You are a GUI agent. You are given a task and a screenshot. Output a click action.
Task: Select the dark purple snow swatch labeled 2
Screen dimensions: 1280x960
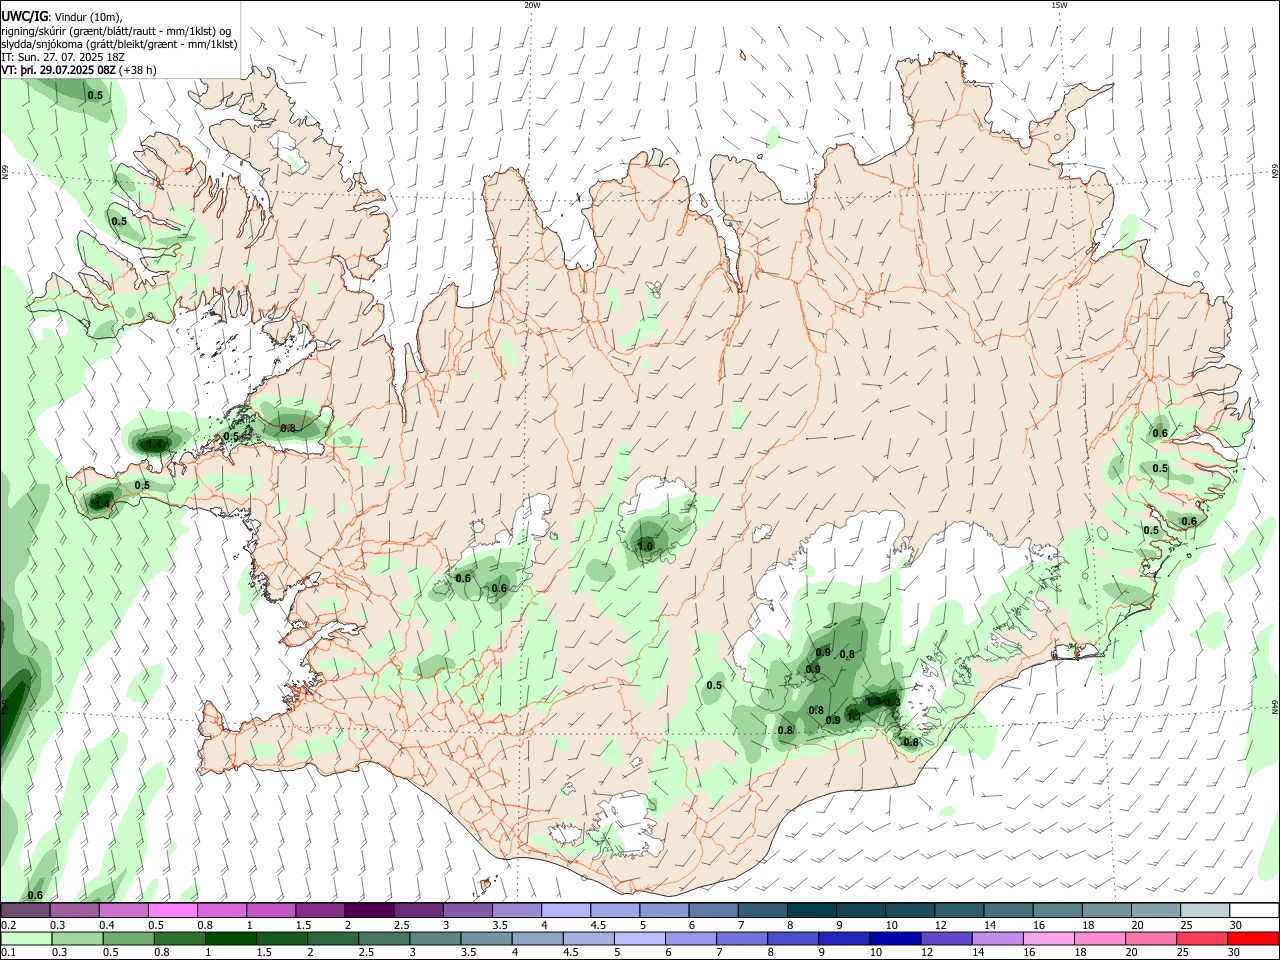tap(369, 911)
